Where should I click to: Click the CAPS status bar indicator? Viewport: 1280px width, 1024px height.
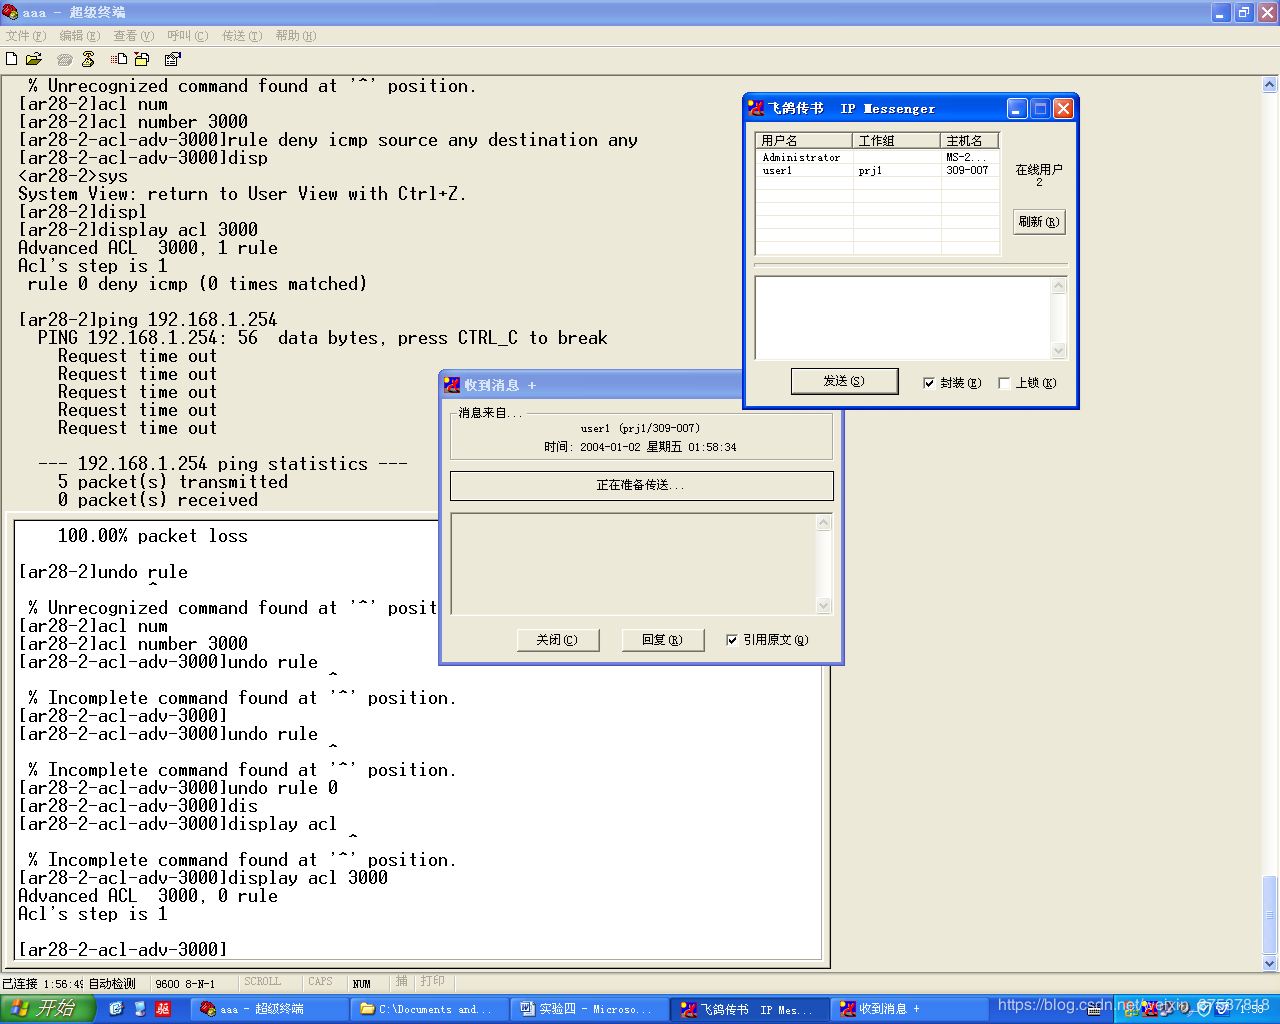click(x=320, y=982)
